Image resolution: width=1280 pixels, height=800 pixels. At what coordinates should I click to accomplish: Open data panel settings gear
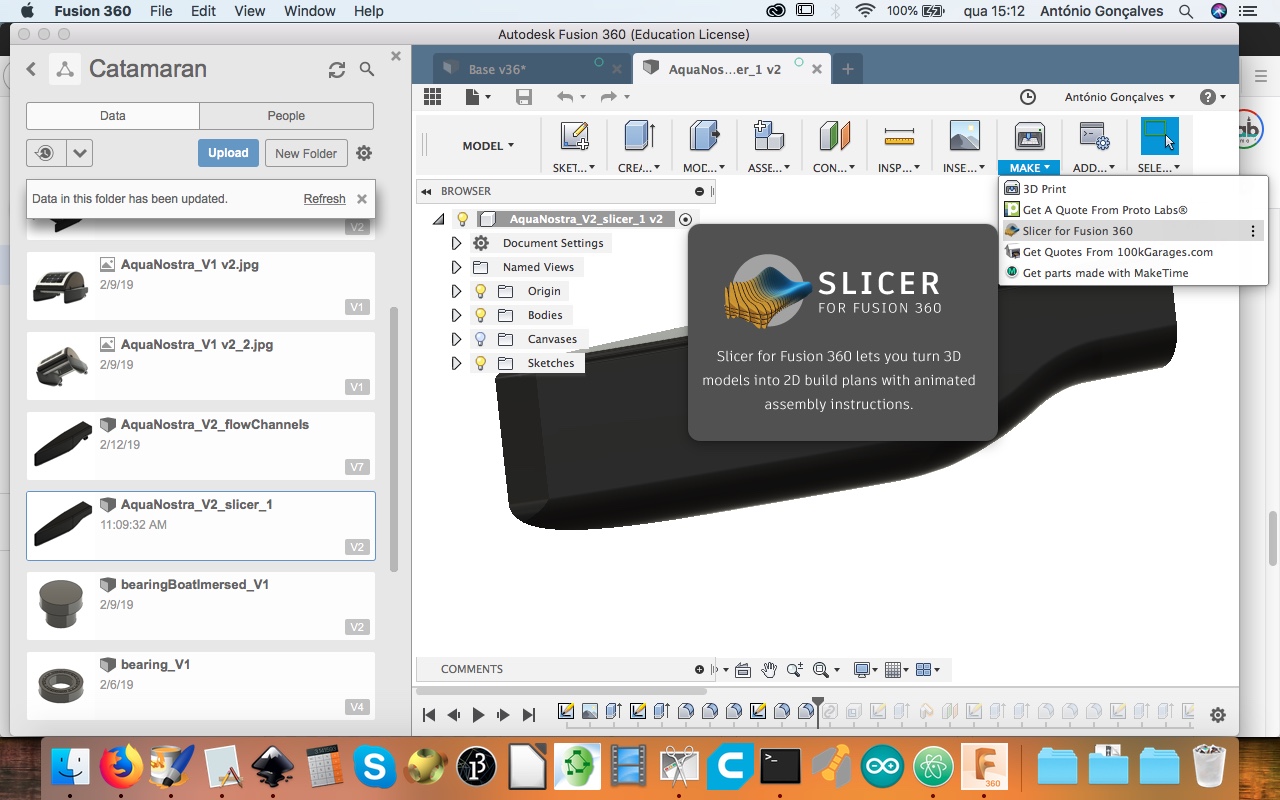click(364, 153)
